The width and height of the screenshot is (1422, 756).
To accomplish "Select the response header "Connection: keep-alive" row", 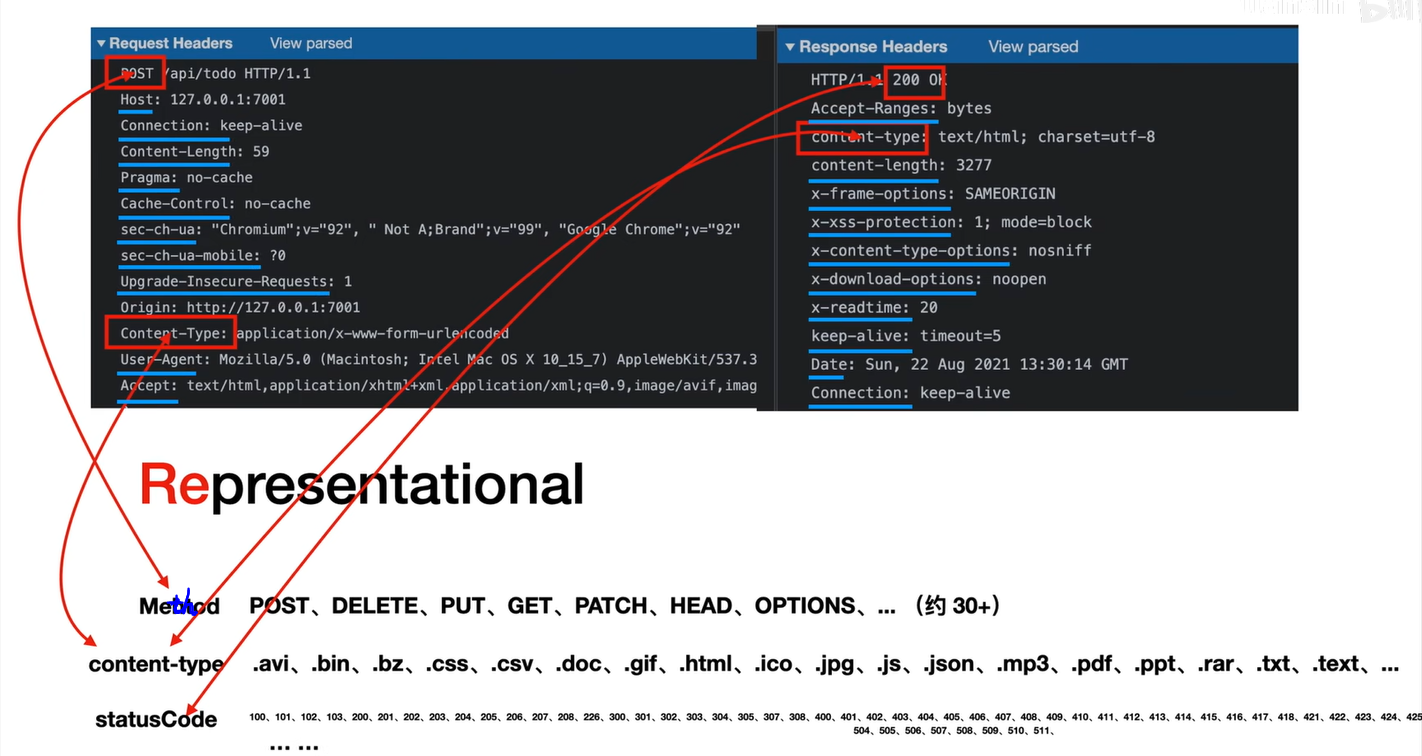I will [911, 393].
